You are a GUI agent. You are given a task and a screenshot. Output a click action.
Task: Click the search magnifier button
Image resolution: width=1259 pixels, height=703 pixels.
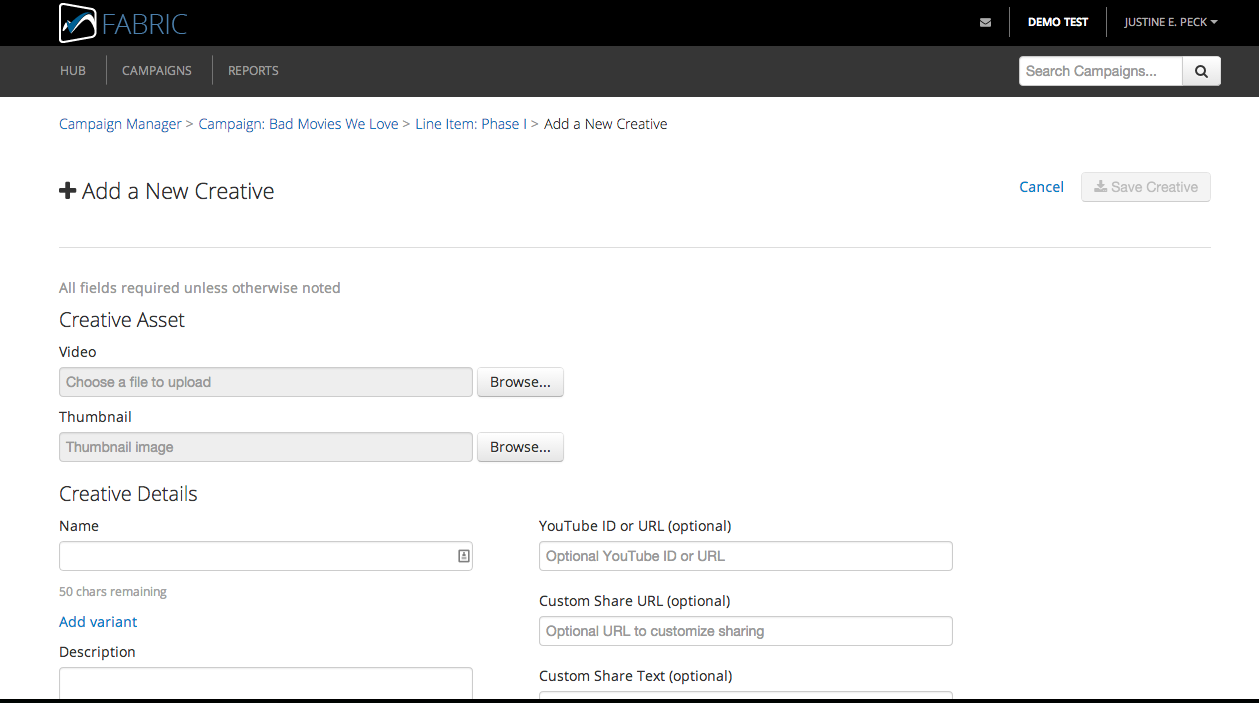(x=1201, y=71)
